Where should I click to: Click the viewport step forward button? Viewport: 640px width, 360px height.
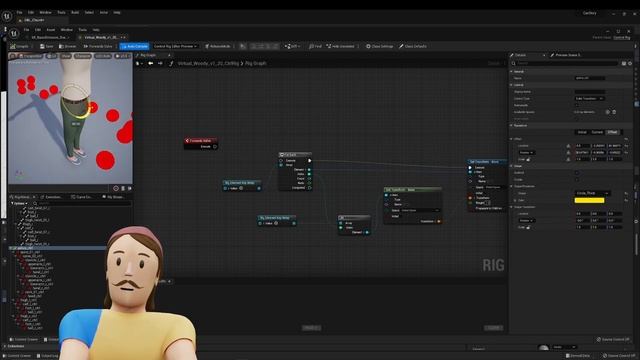click(x=130, y=189)
